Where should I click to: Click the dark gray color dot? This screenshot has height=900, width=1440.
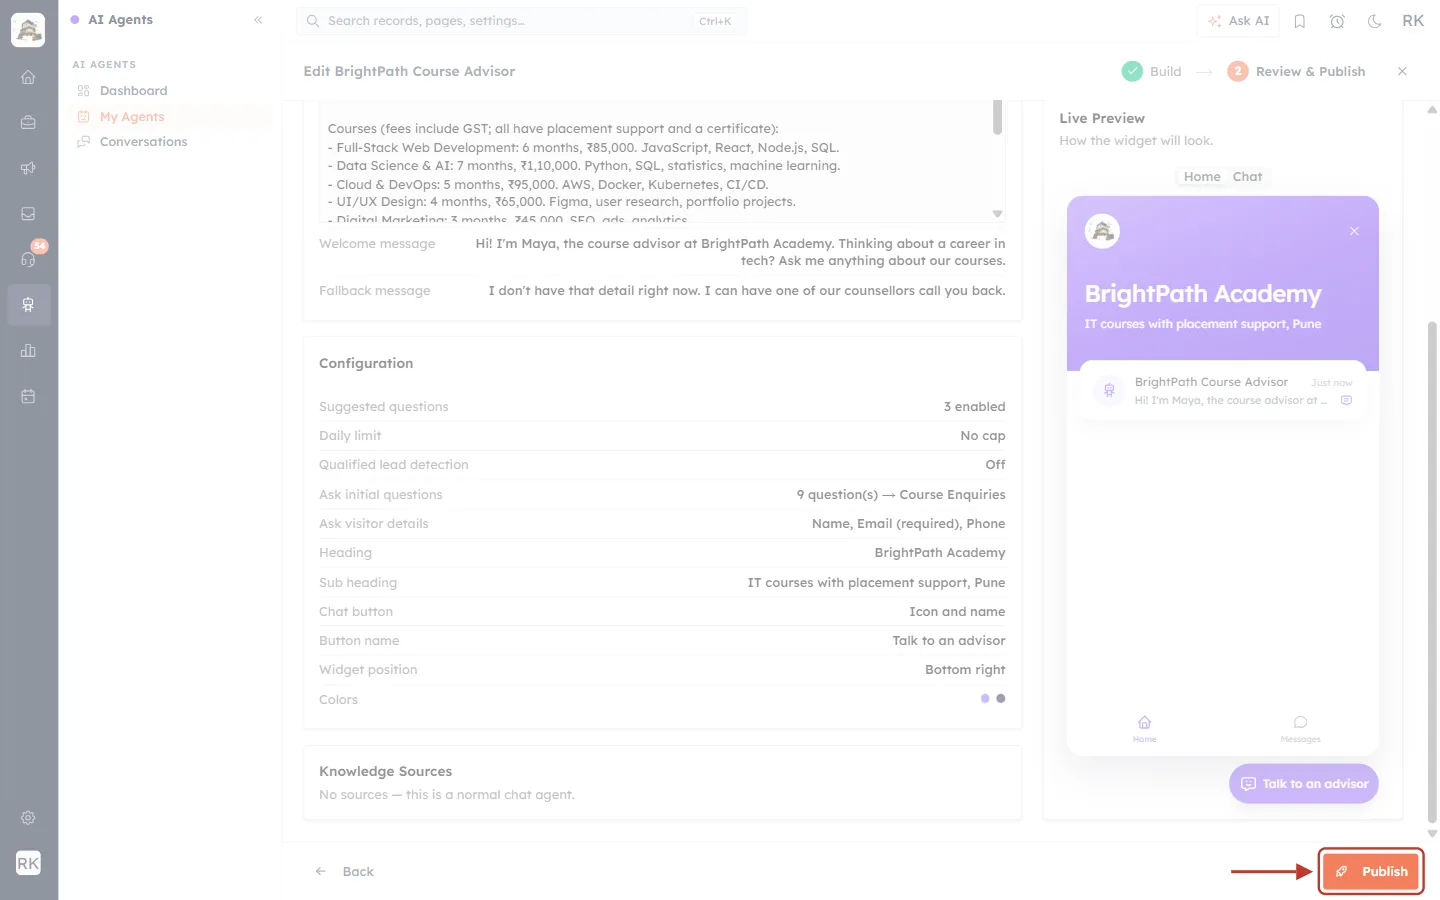tap(1001, 699)
